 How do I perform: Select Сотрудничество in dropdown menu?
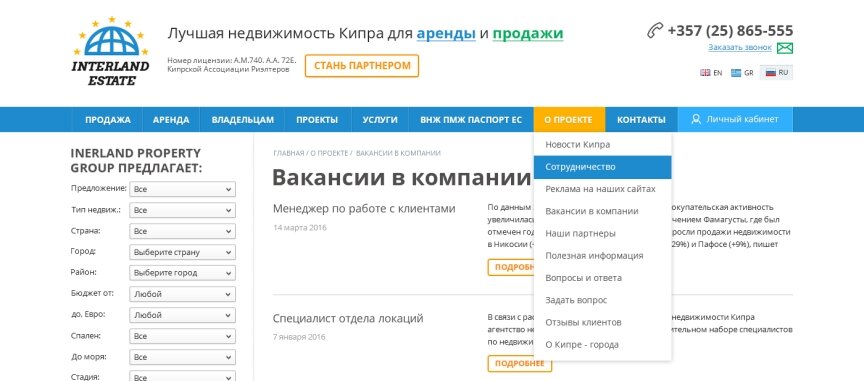(602, 167)
